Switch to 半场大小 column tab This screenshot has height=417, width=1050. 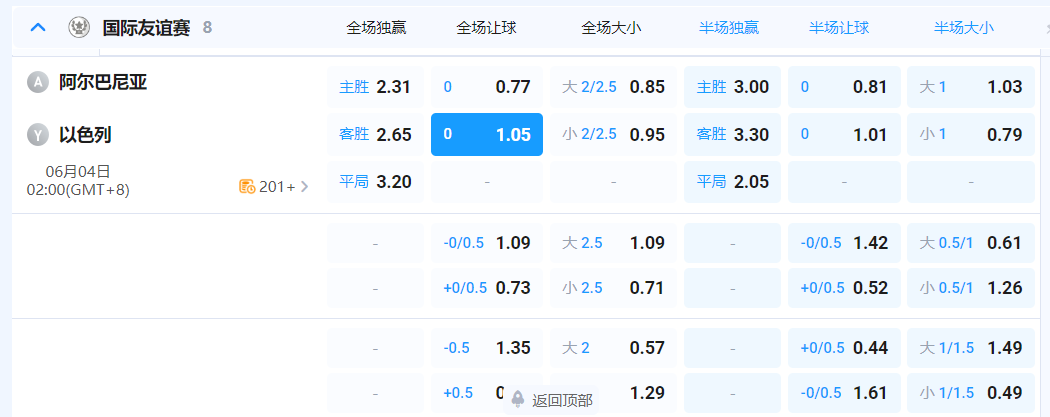[x=964, y=27]
